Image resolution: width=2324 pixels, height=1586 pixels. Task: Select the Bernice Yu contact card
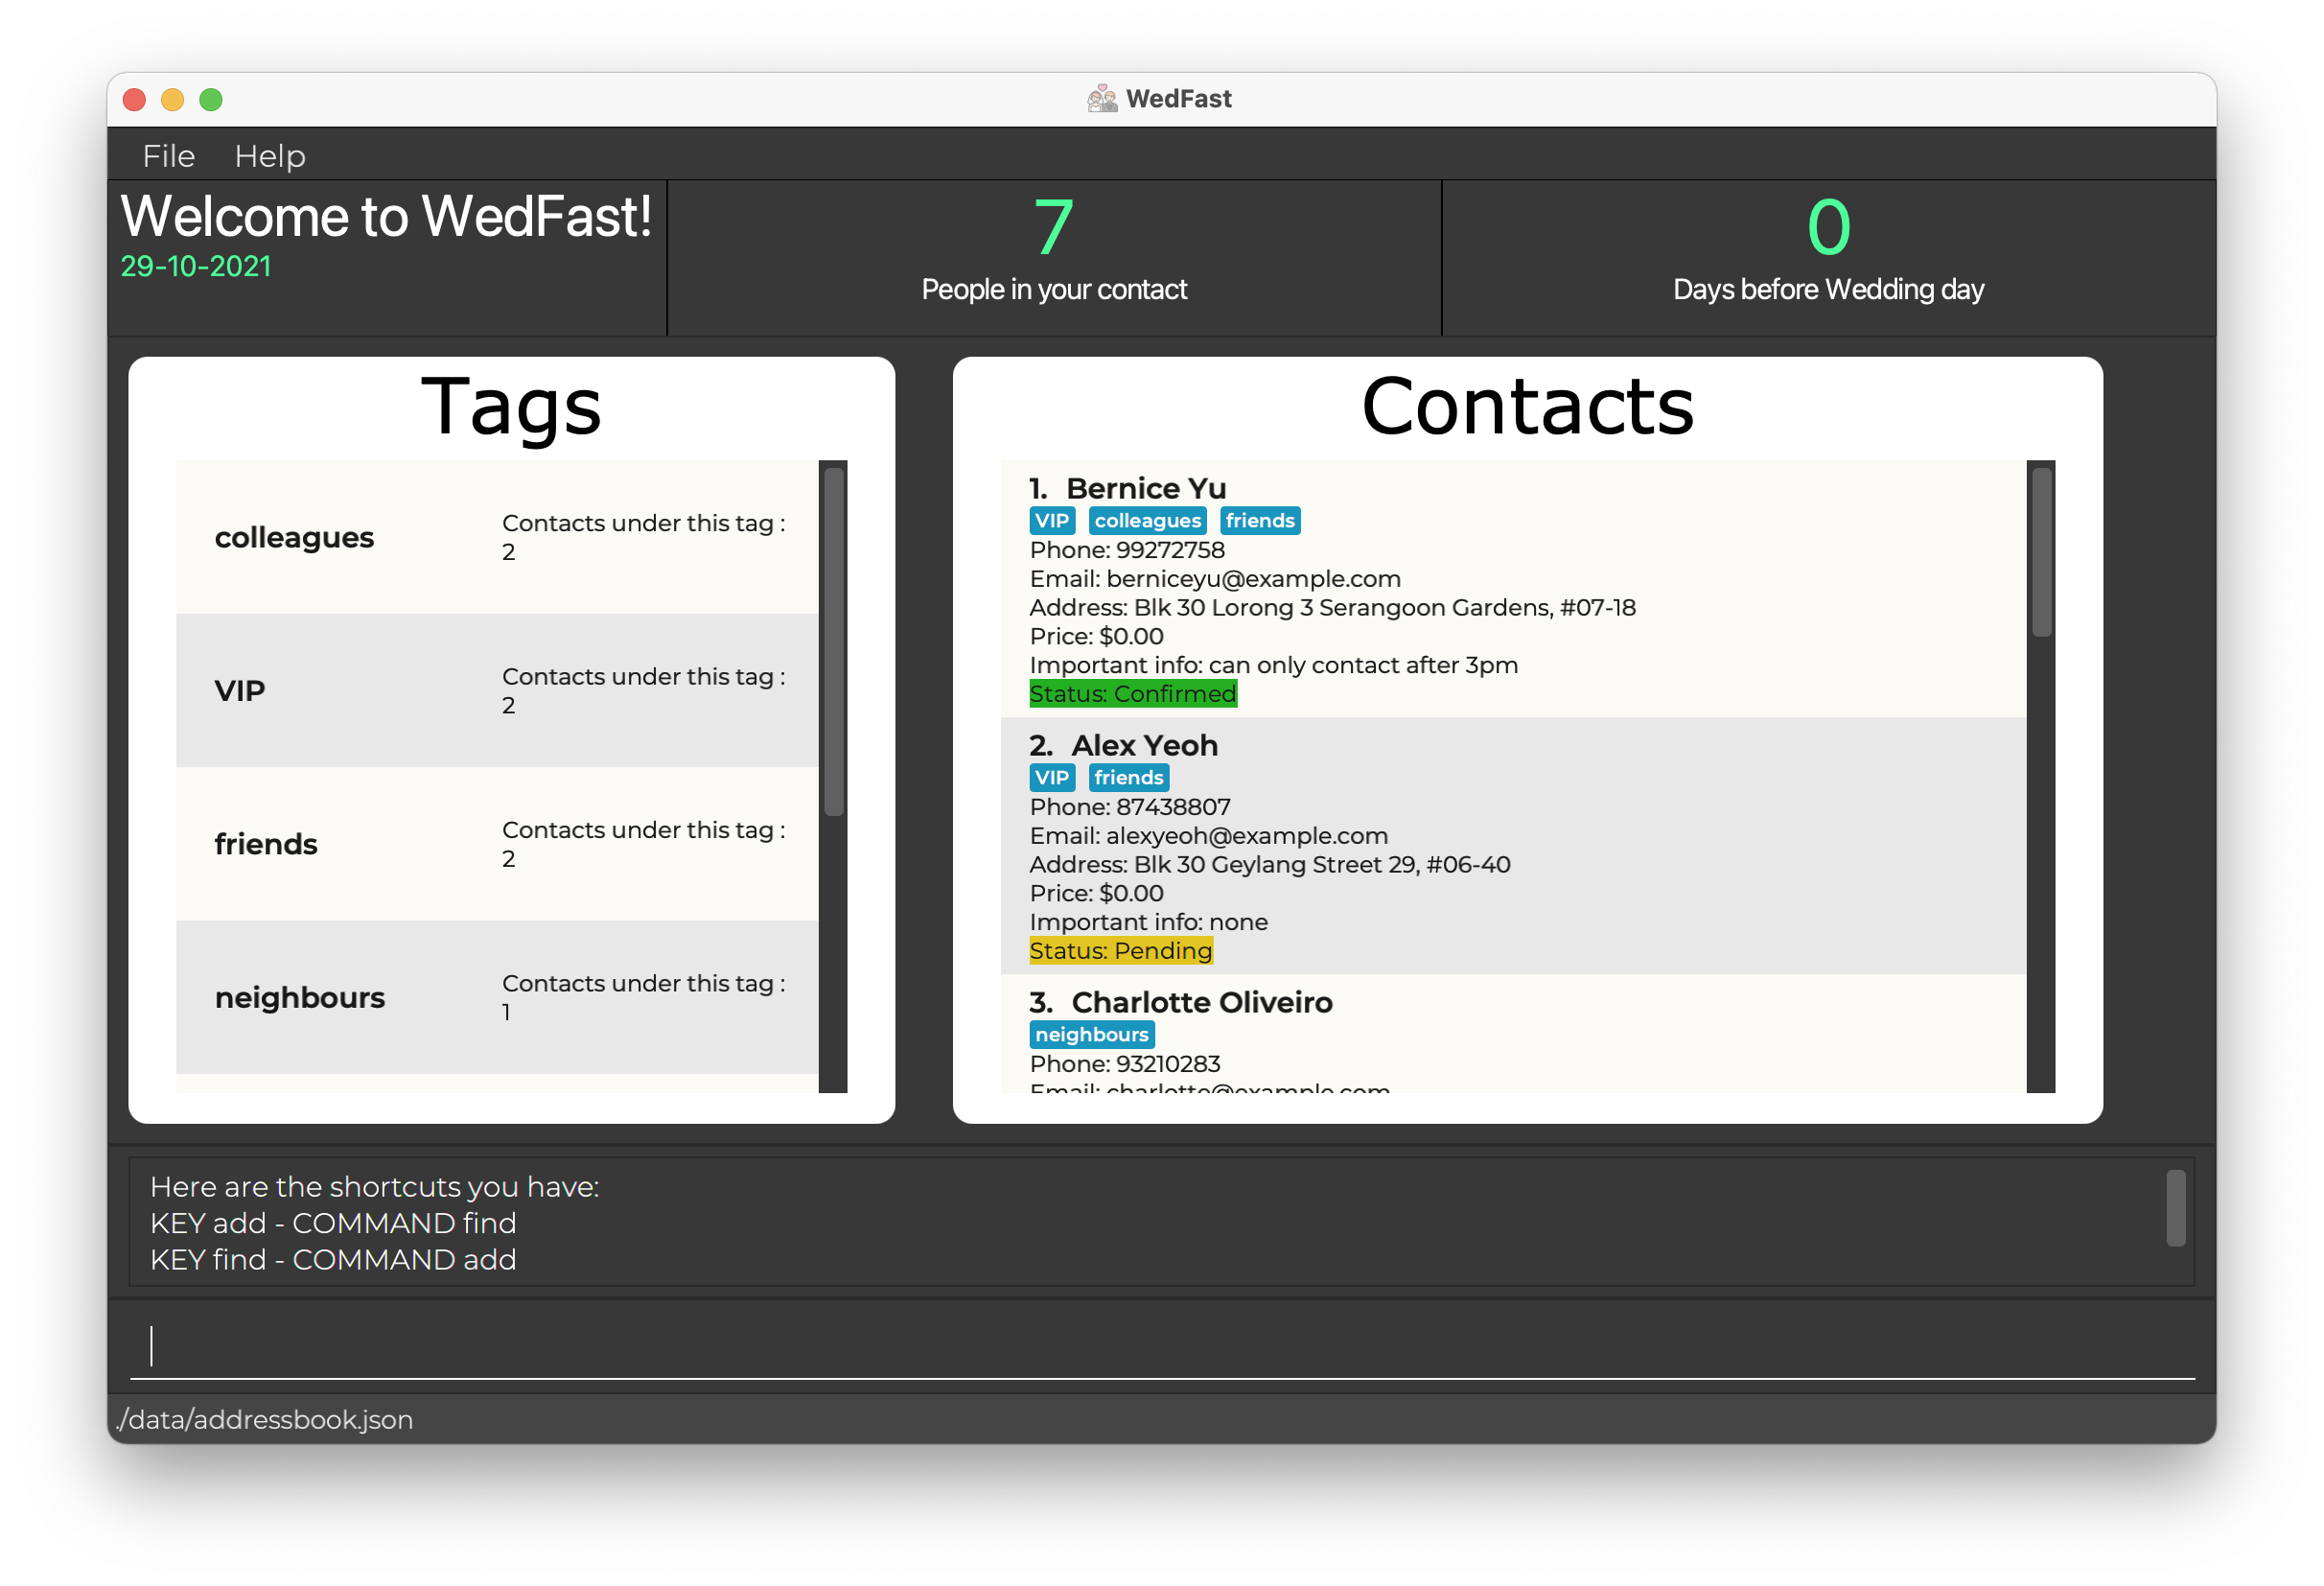1600,590
